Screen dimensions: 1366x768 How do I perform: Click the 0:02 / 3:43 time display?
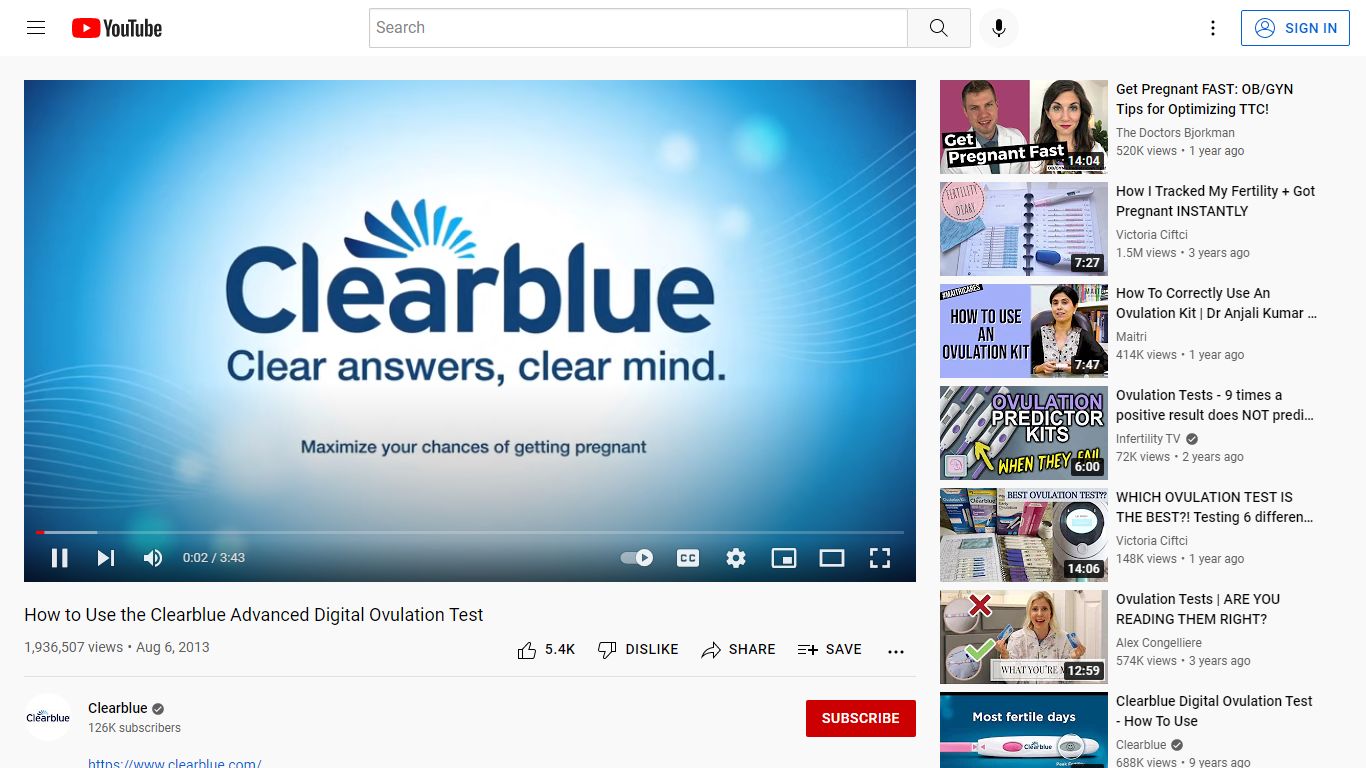(x=214, y=558)
